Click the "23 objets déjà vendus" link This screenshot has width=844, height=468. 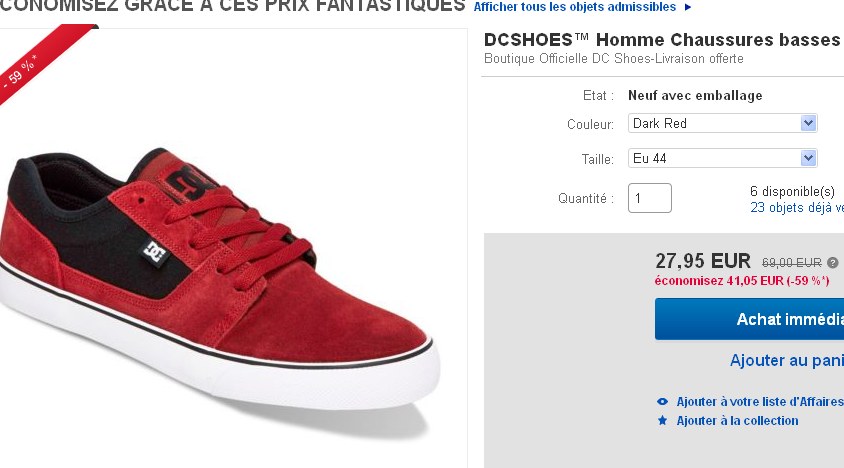pos(796,208)
